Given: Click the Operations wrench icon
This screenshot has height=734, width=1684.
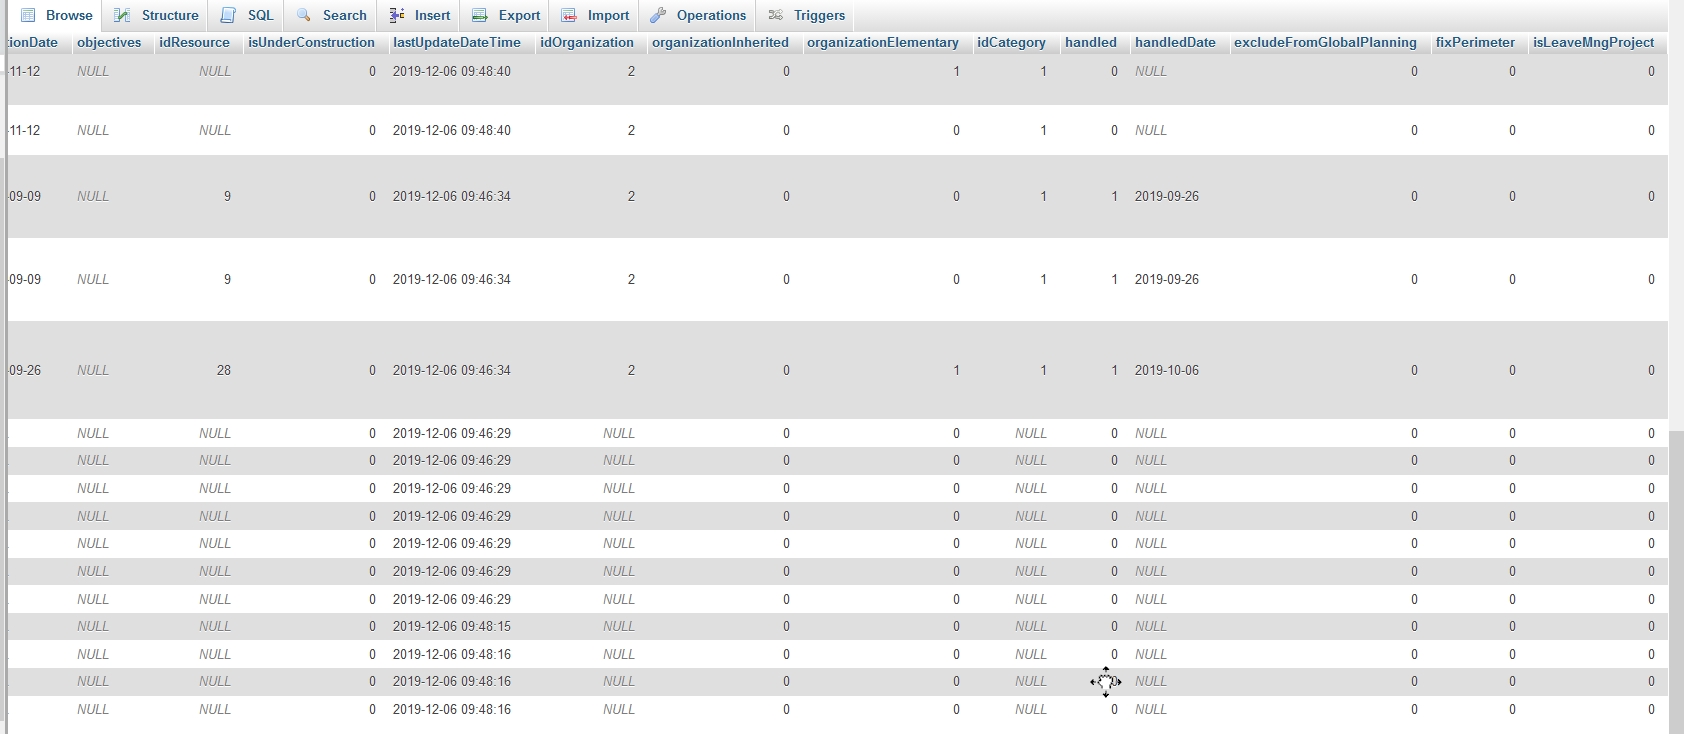Looking at the screenshot, I should 658,15.
